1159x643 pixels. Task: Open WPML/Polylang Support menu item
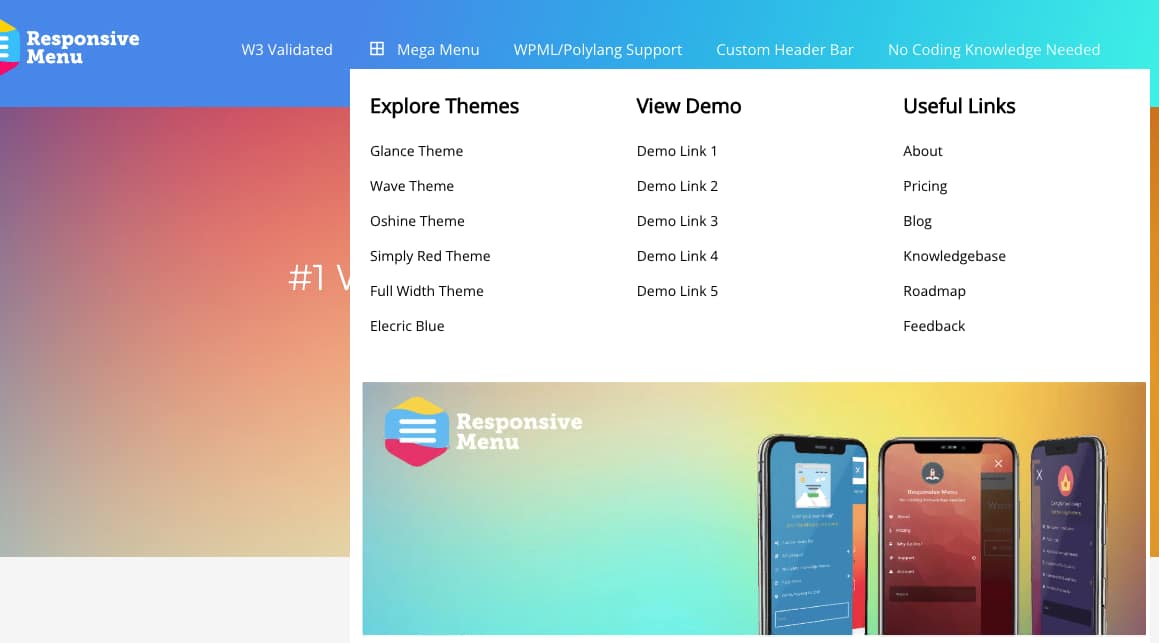597,49
